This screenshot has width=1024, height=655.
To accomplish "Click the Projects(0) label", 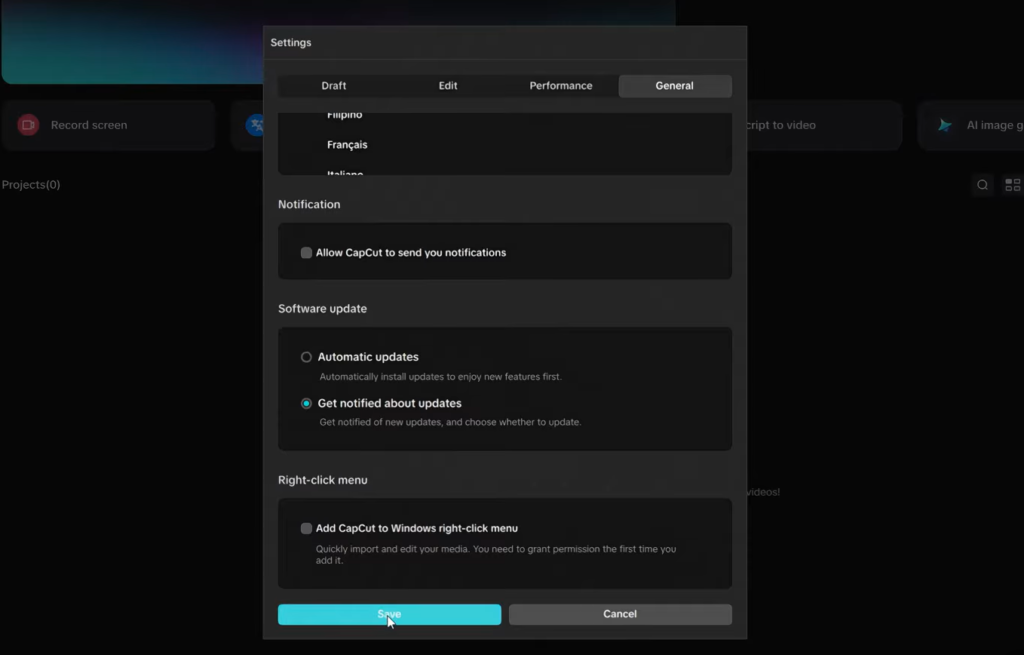I will pos(31,185).
